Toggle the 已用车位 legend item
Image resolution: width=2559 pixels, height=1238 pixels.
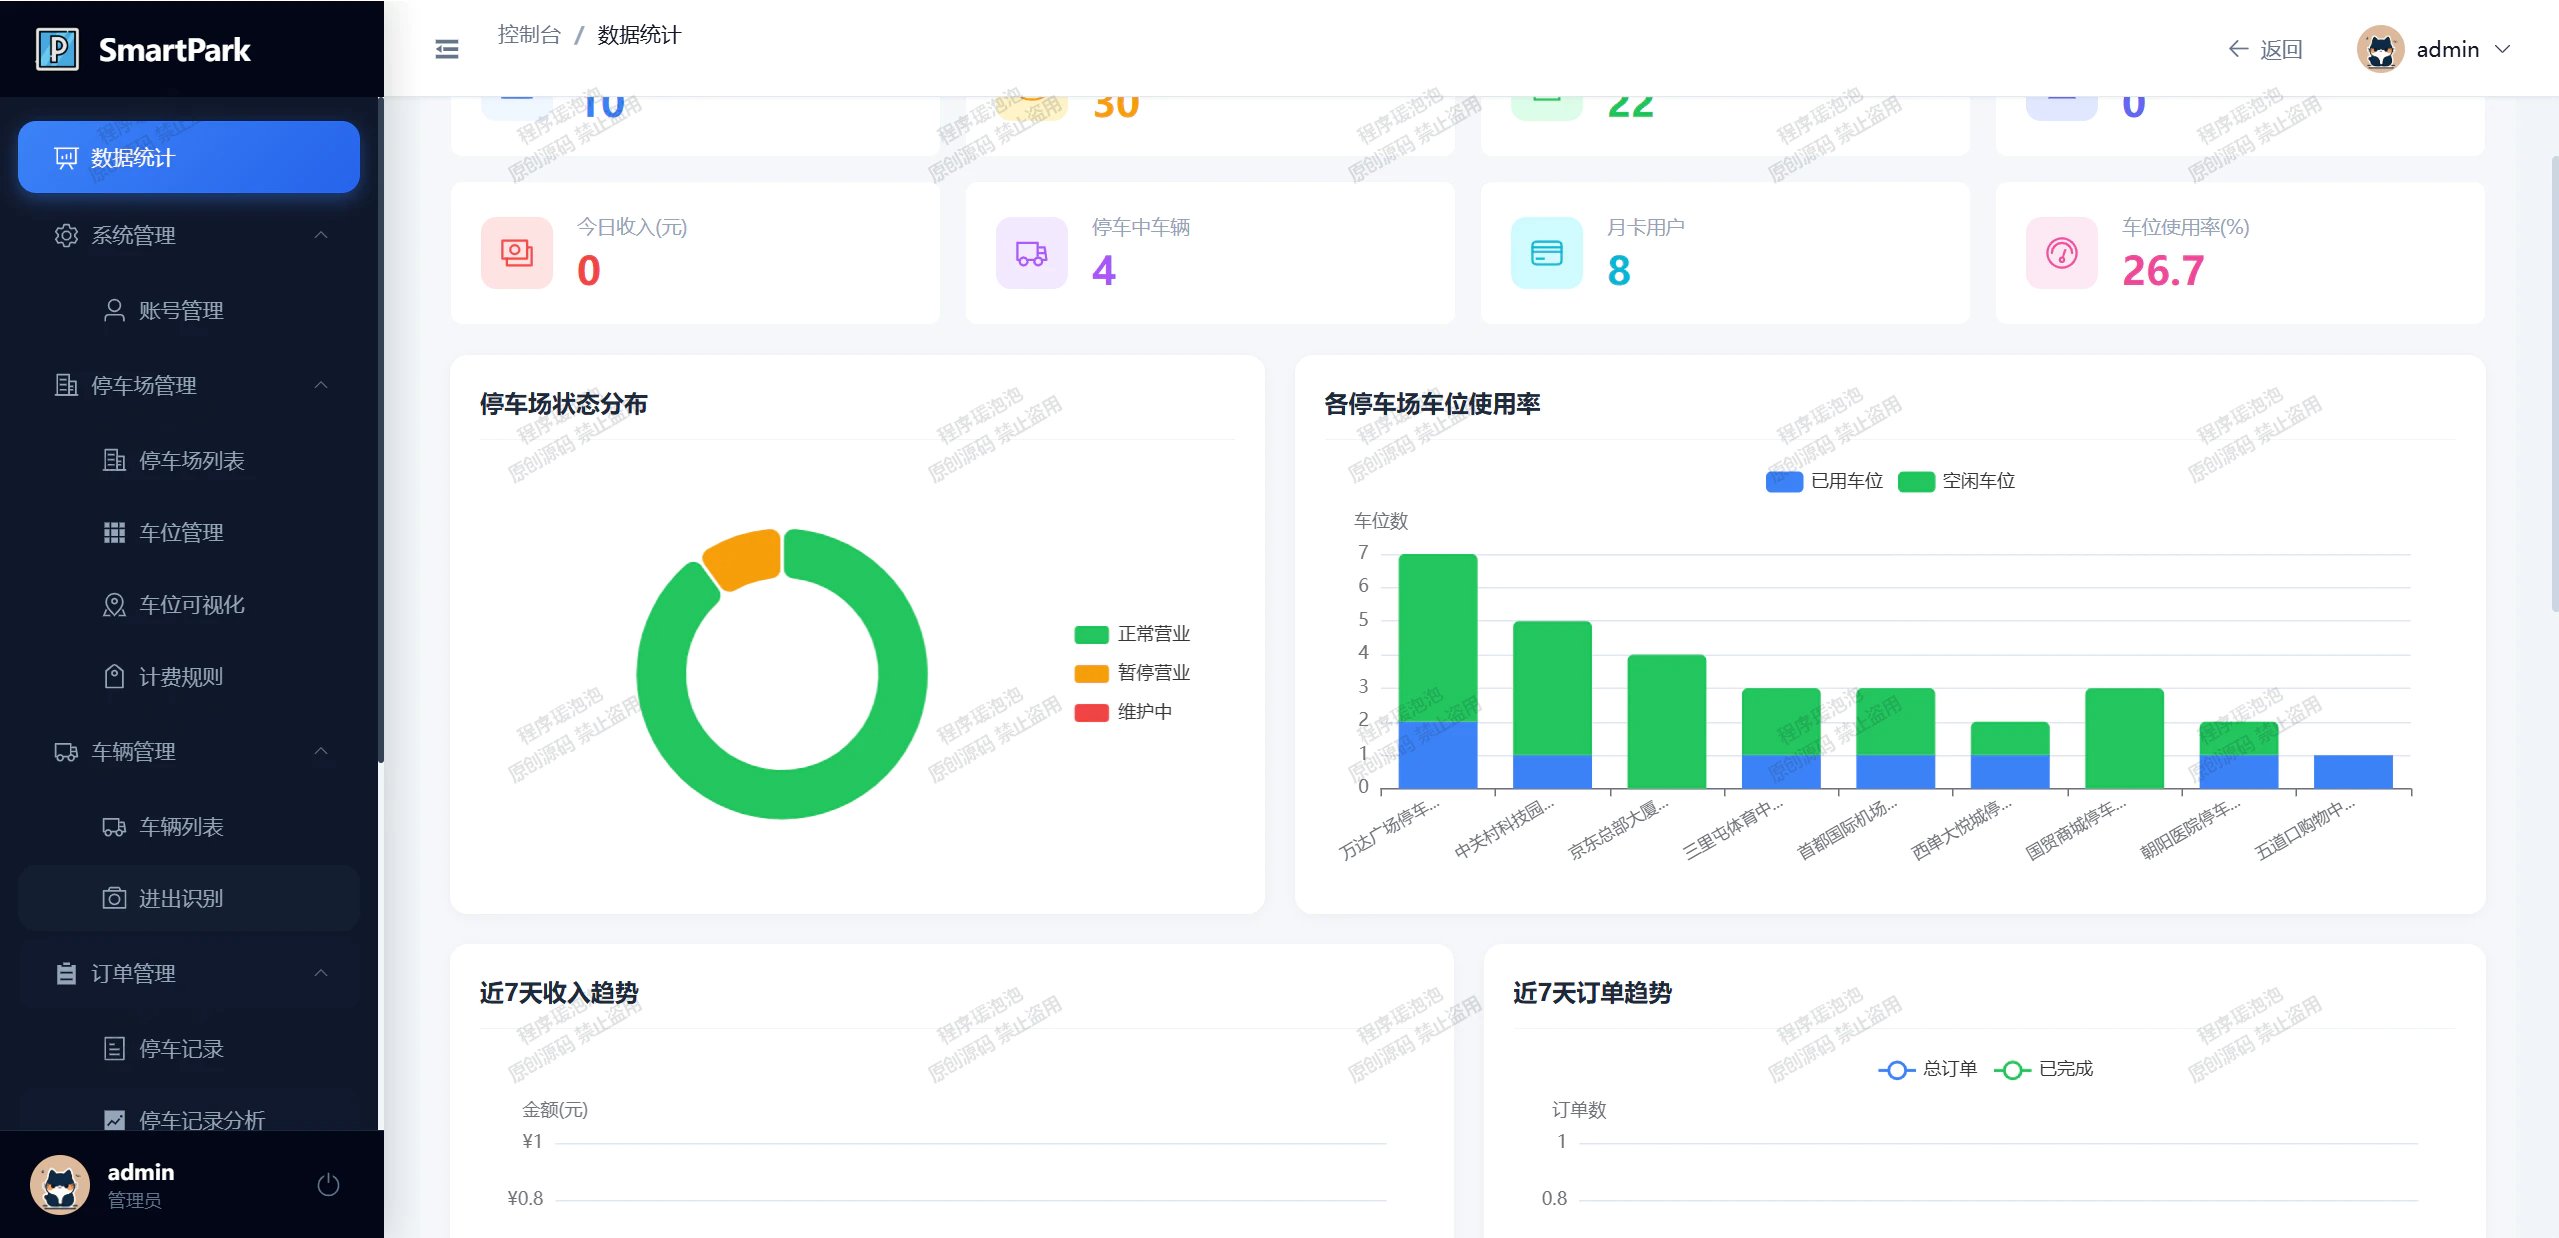1824,481
